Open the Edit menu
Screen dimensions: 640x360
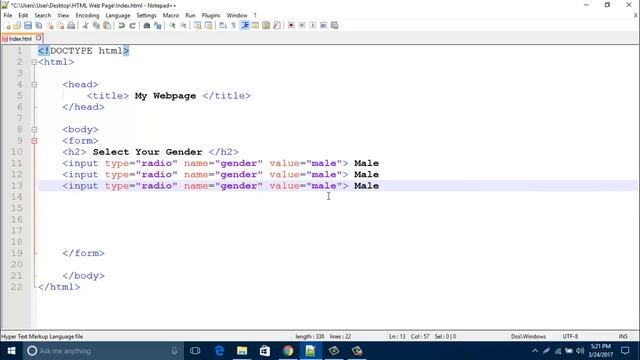[x=23, y=15]
